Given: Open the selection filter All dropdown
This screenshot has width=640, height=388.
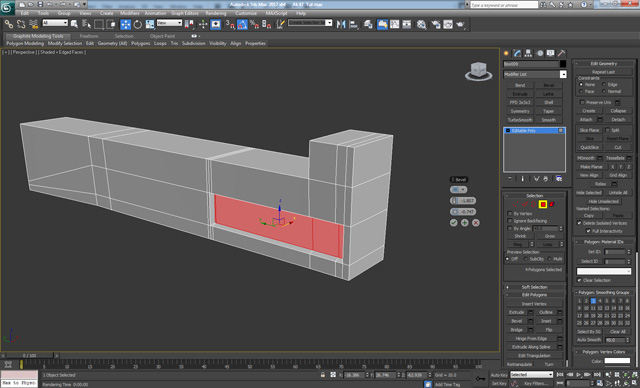Looking at the screenshot, I should point(55,23).
